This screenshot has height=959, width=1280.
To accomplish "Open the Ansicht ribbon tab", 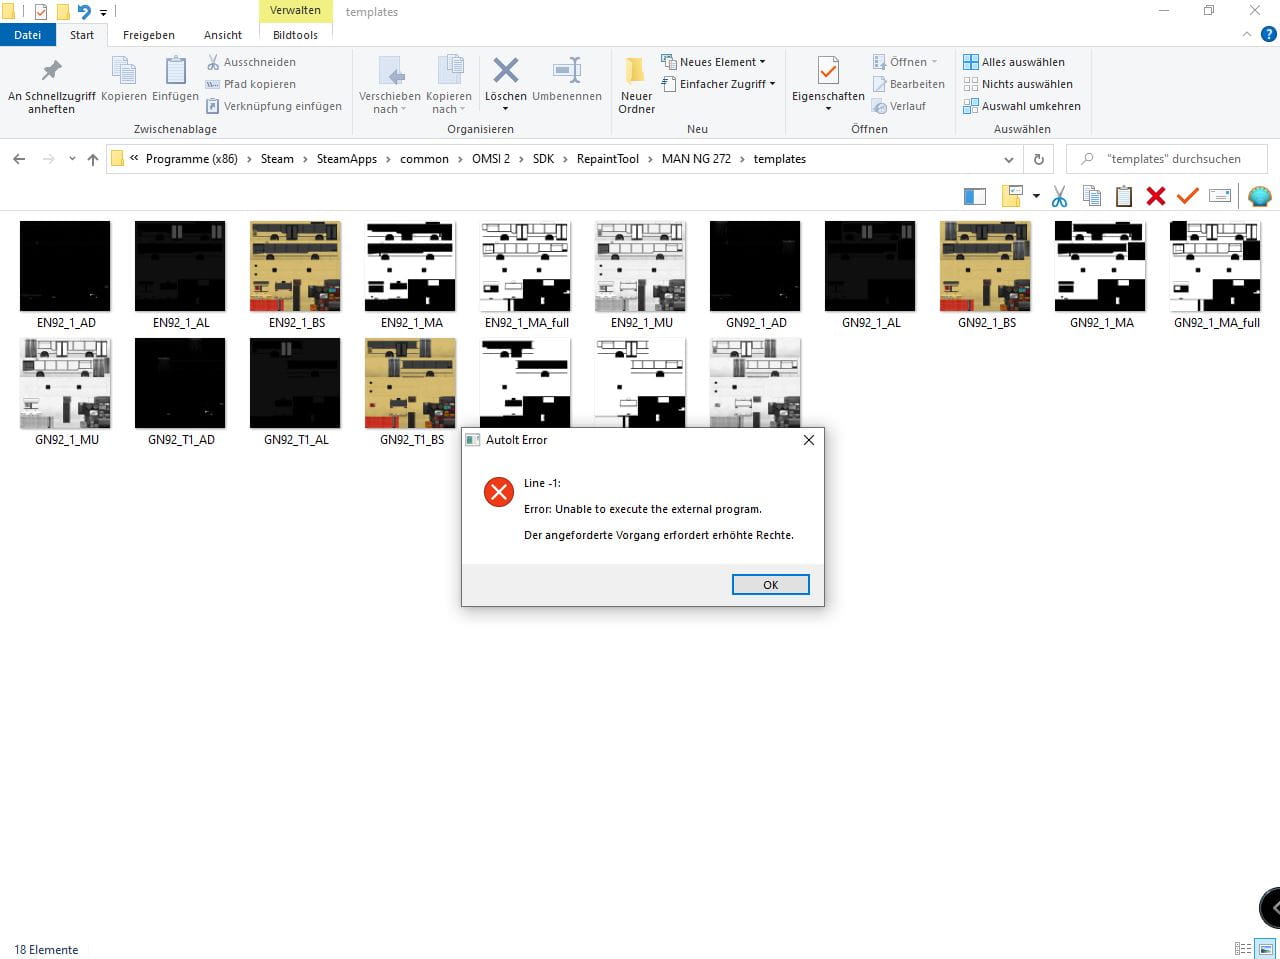I will click(222, 35).
